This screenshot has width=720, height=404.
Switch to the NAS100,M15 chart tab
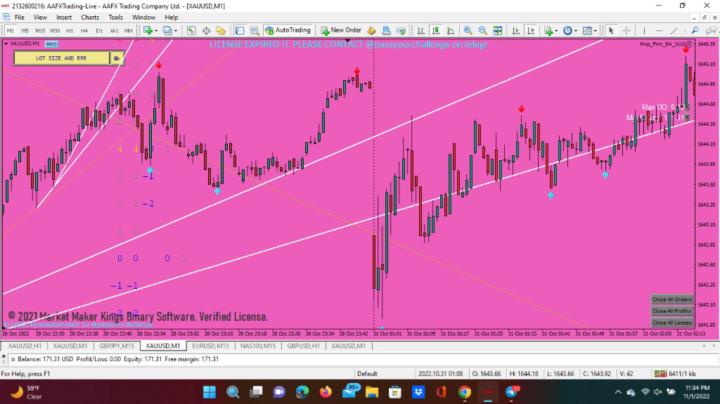tap(258, 346)
